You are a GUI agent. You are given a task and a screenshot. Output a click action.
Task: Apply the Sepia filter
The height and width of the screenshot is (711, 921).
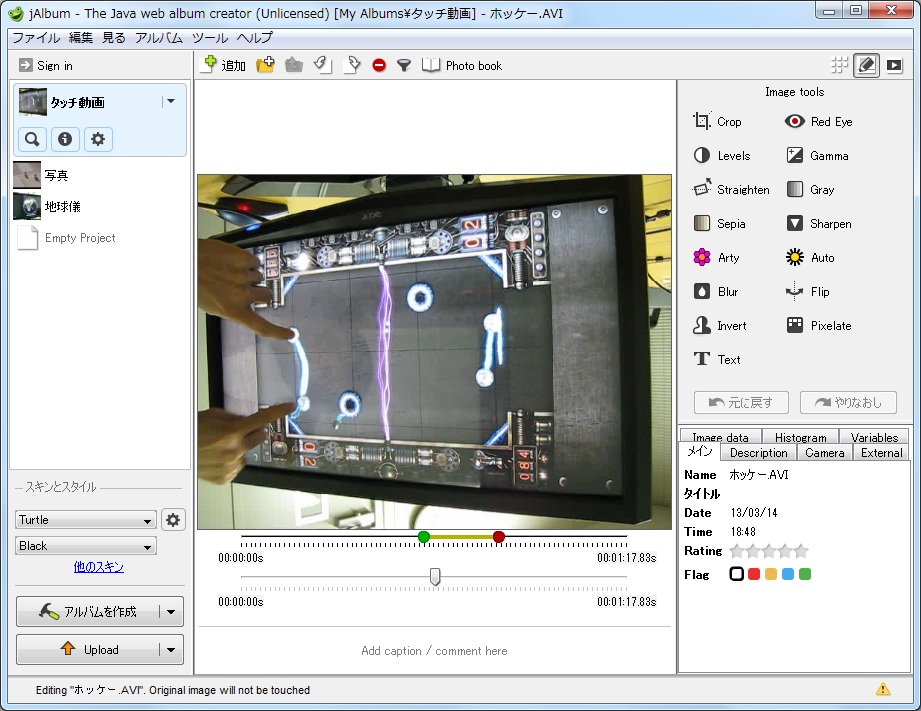720,223
